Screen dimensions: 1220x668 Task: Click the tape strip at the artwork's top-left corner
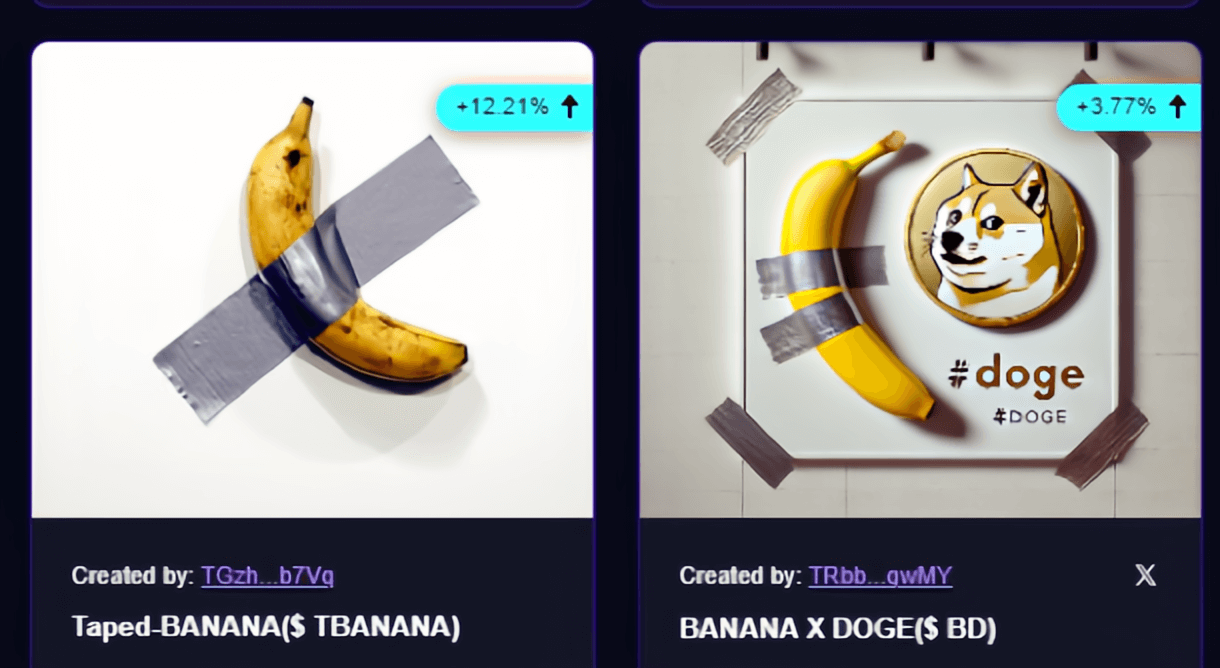pos(754,117)
